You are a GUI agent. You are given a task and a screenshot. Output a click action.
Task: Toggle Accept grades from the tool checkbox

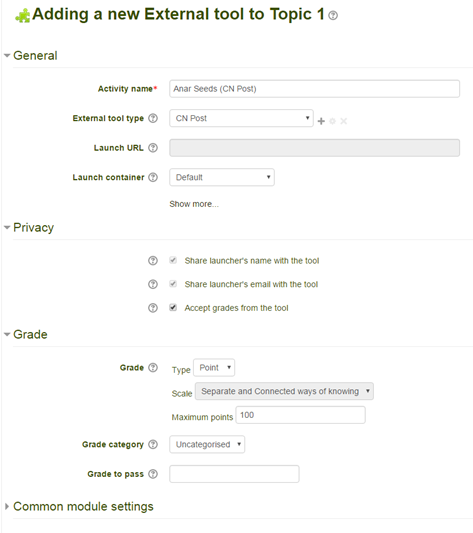(x=173, y=308)
